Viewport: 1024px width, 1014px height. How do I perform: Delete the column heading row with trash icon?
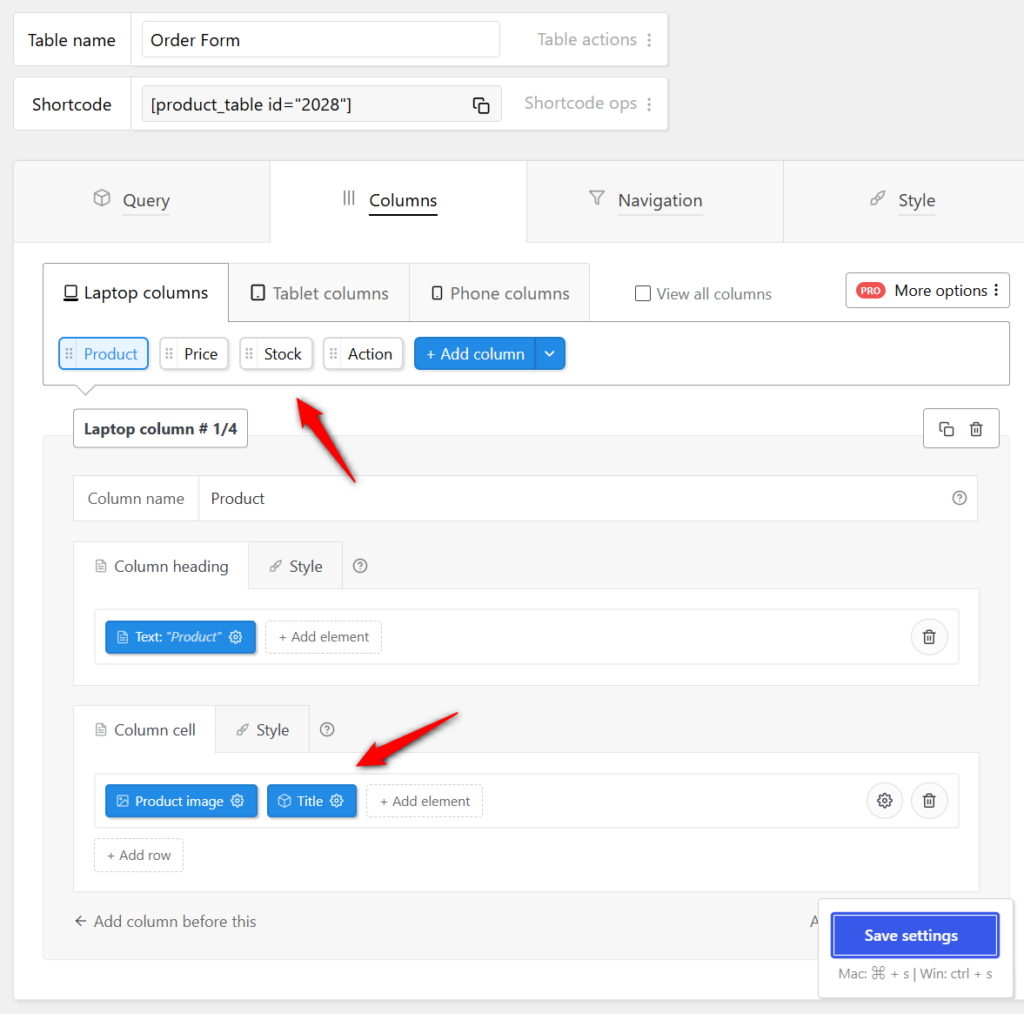pyautogui.click(x=929, y=637)
